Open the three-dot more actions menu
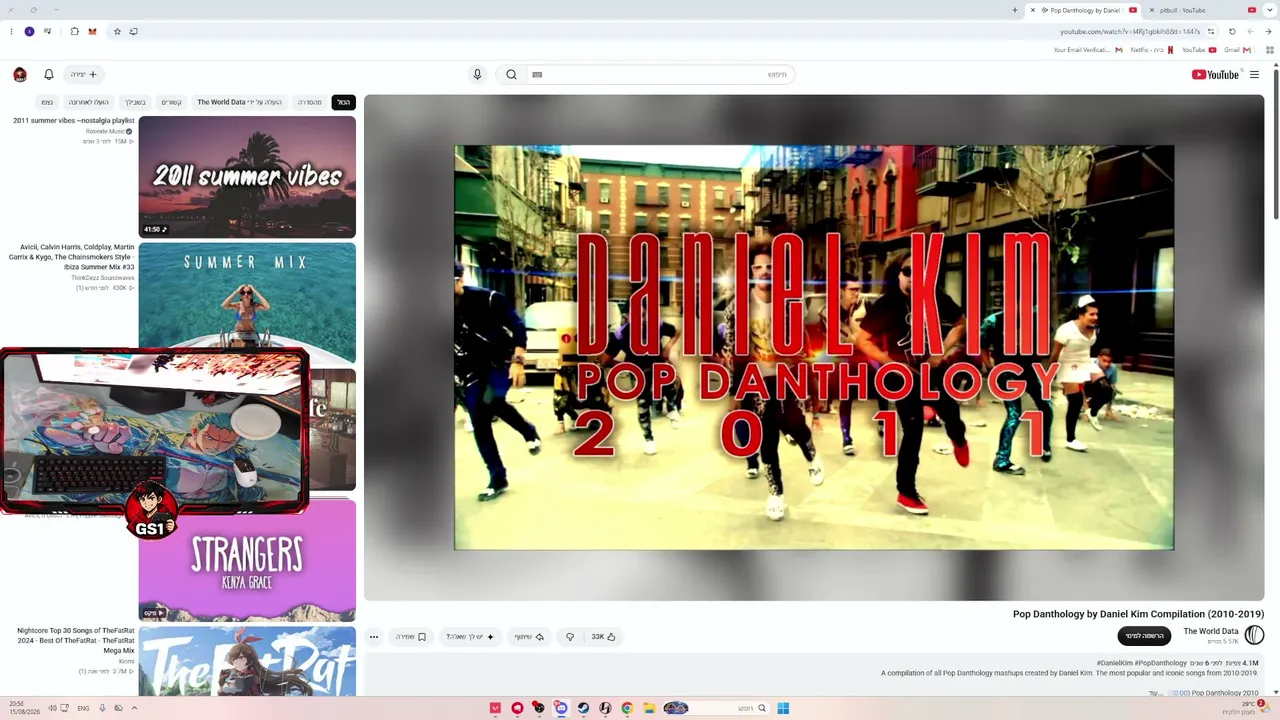The width and height of the screenshot is (1280, 720). 374,637
